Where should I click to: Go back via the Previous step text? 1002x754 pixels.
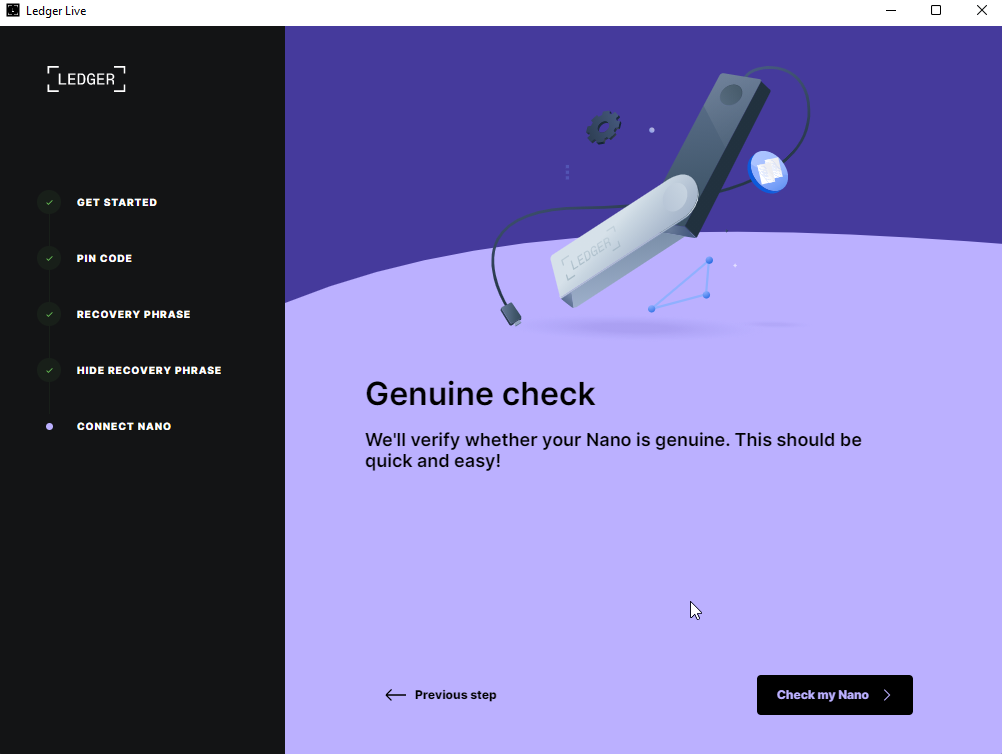click(455, 695)
